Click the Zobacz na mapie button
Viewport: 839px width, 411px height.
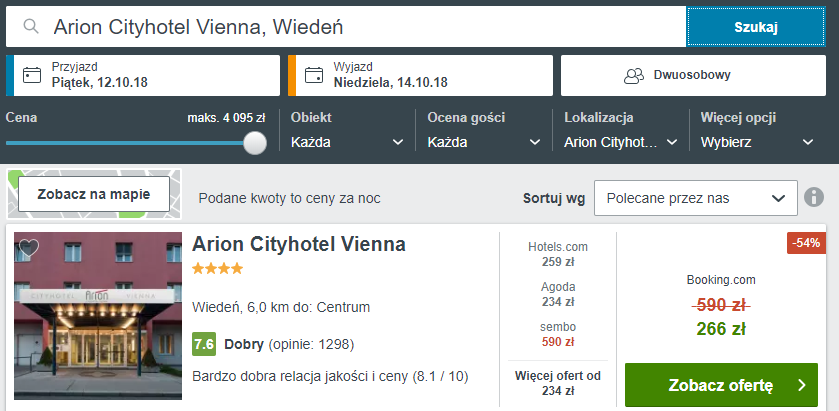[x=94, y=194]
